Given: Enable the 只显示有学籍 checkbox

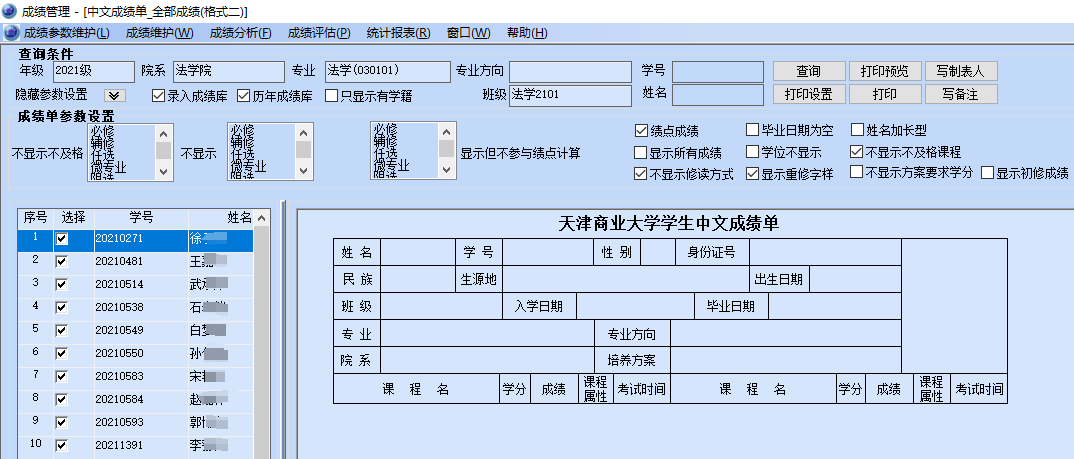Looking at the screenshot, I should (331, 96).
